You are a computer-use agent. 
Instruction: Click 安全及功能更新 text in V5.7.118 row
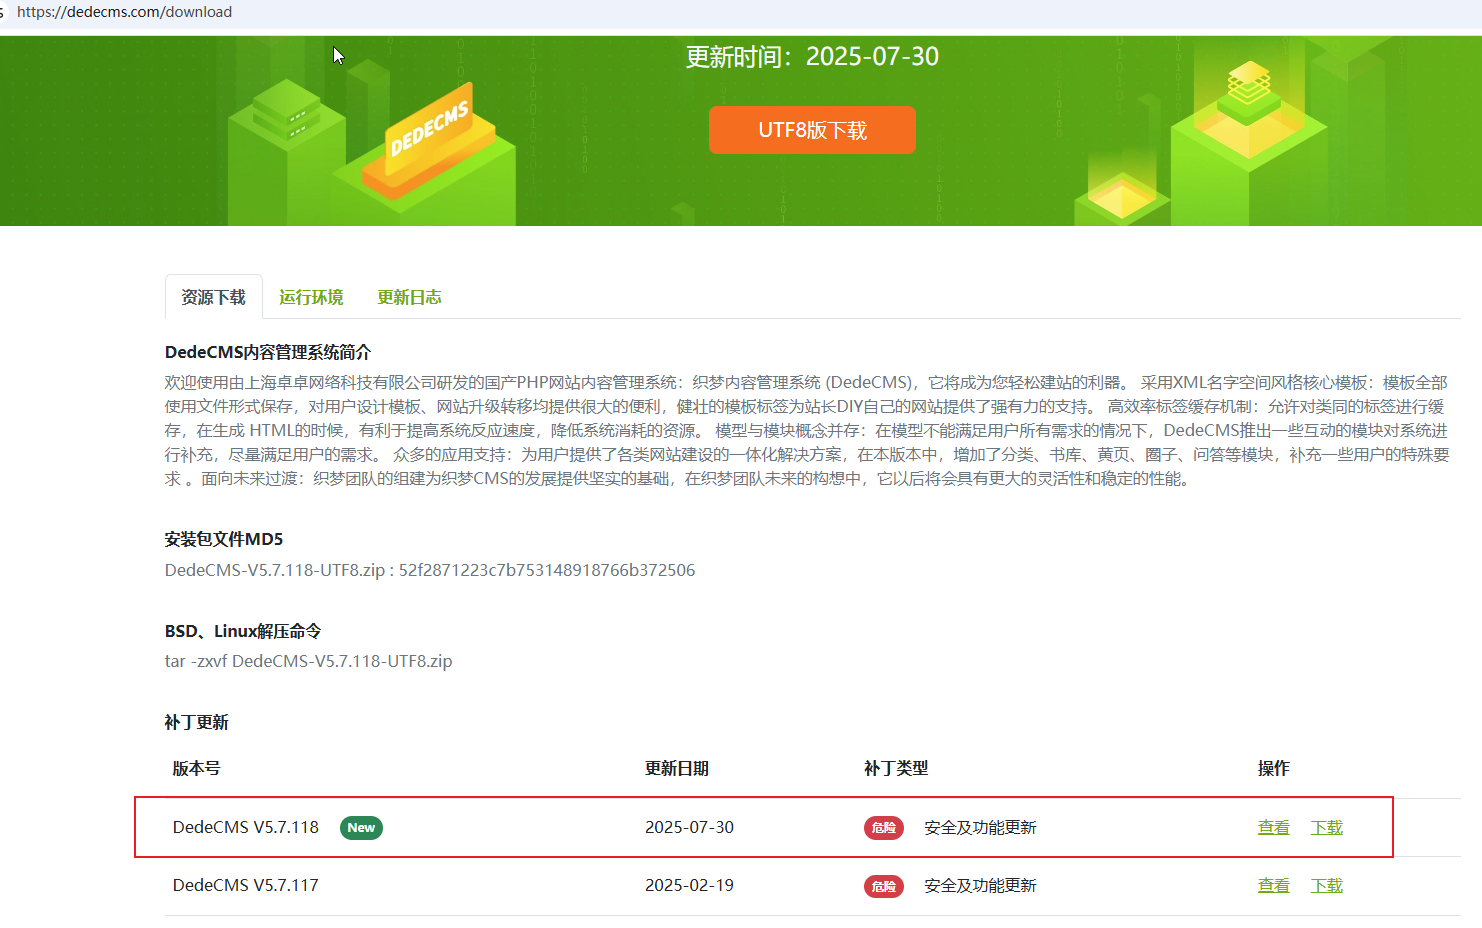click(x=980, y=827)
